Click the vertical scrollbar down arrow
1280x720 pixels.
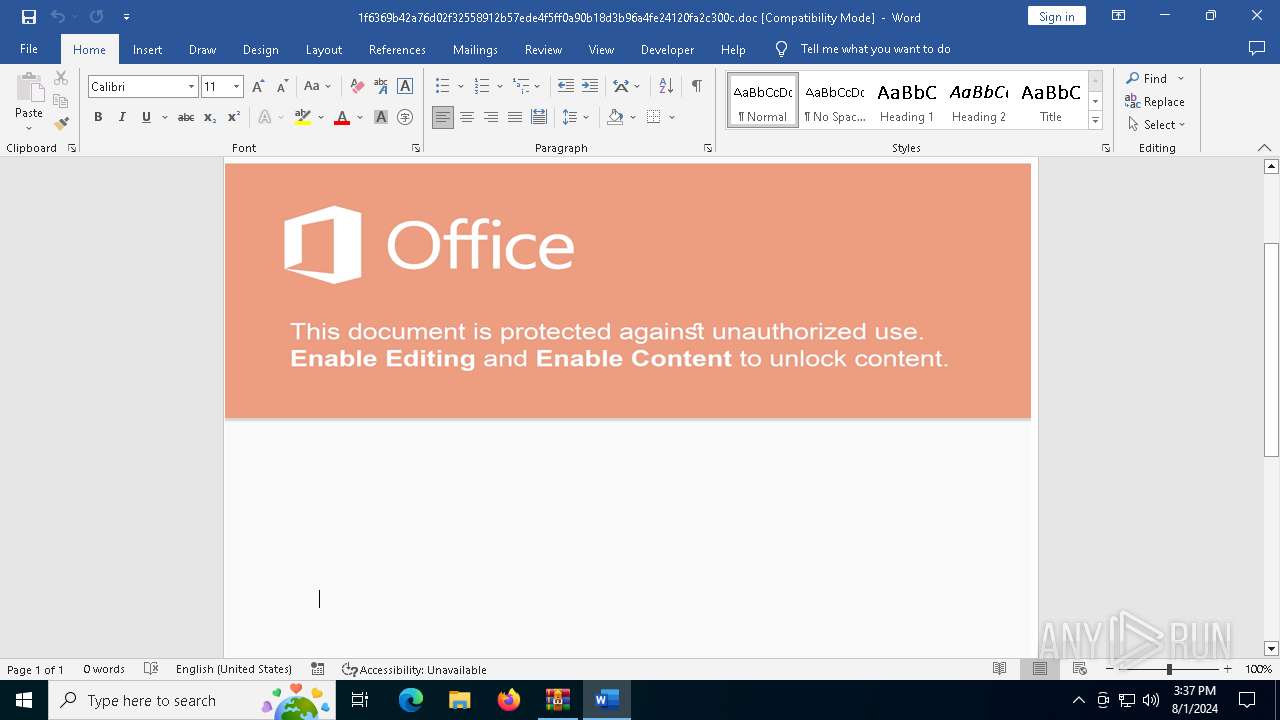tap(1271, 649)
